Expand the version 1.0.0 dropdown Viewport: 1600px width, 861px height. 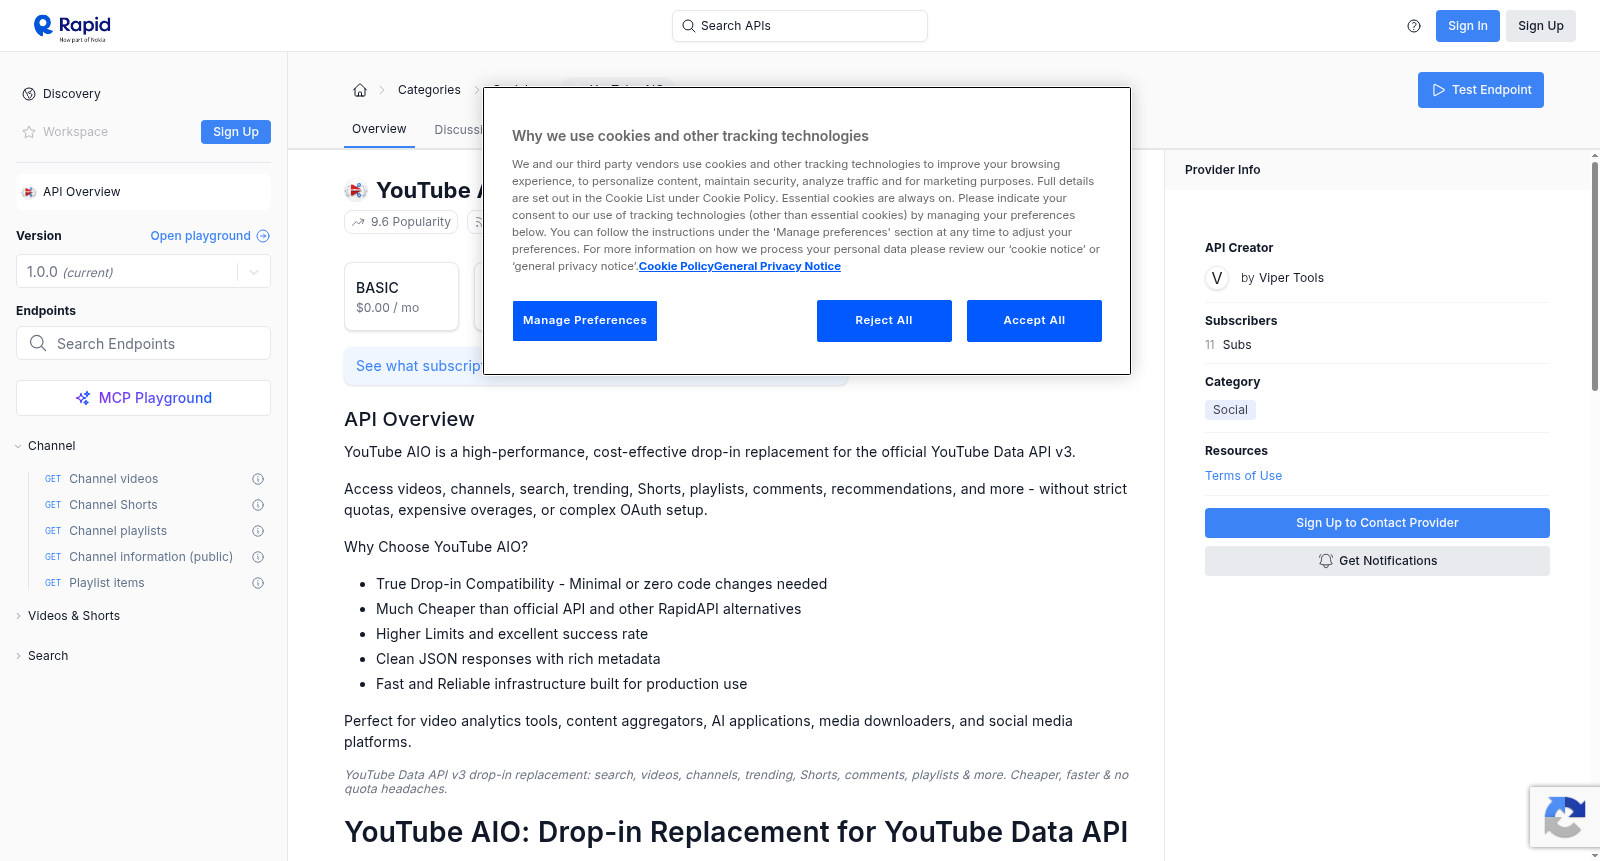tap(254, 272)
